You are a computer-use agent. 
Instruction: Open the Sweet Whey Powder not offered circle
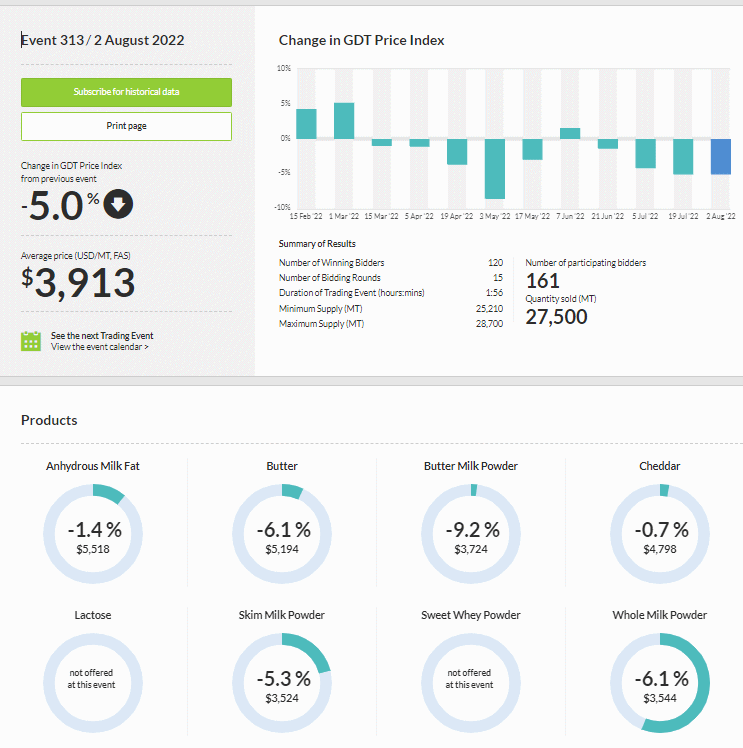pyautogui.click(x=471, y=683)
